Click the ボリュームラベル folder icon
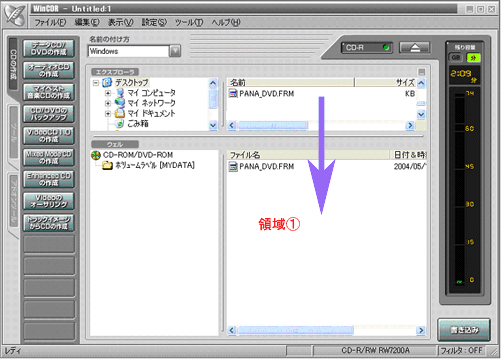This screenshot has width=502, height=360. [107, 165]
